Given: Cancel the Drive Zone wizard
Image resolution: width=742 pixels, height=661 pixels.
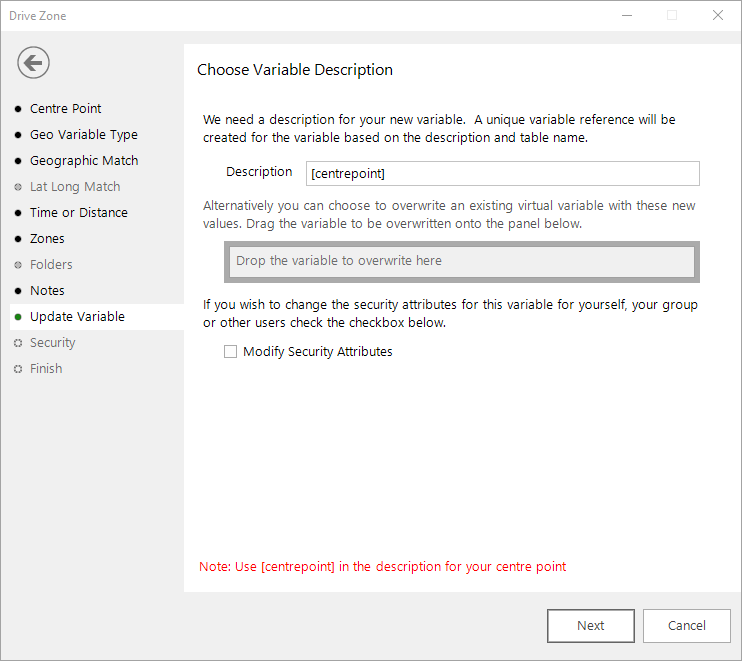Looking at the screenshot, I should pos(687,626).
